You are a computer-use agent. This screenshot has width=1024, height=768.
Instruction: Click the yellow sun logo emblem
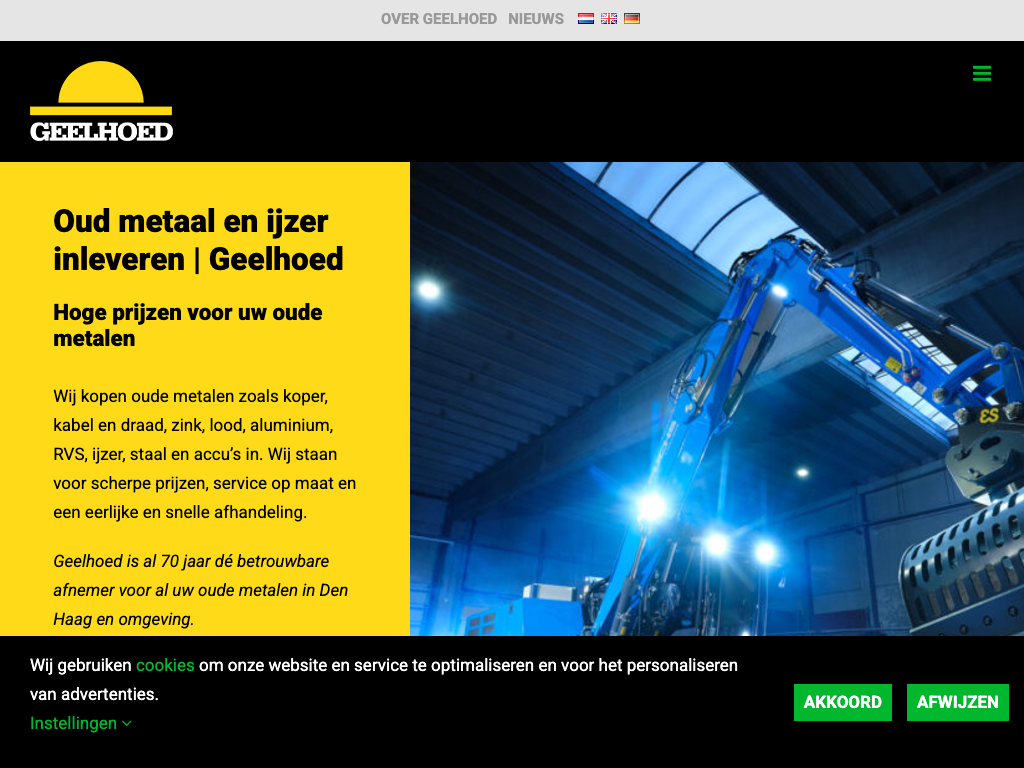pyautogui.click(x=101, y=84)
